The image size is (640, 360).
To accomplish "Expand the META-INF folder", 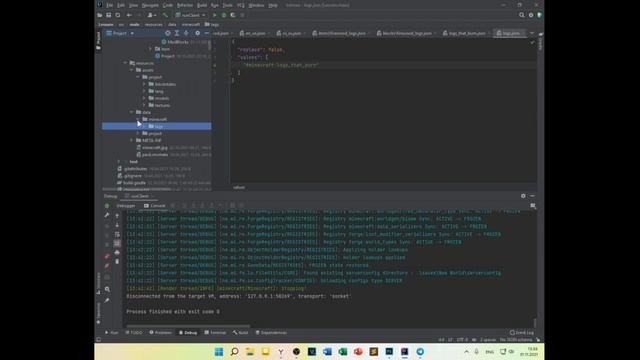I will [132, 140].
